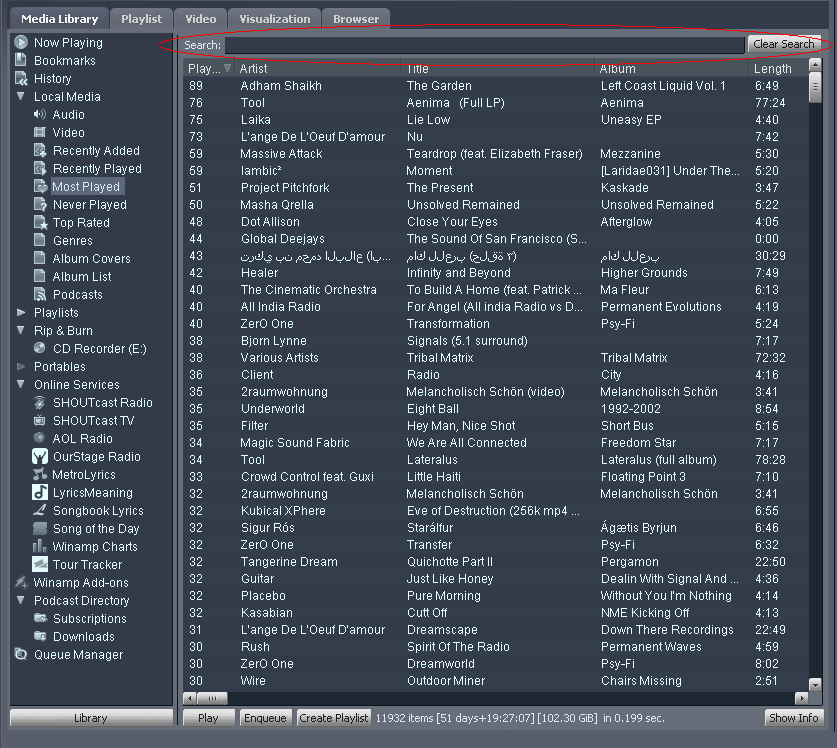Screen dimensions: 837x748
Task: Click the Show Info button
Action: pos(793,718)
